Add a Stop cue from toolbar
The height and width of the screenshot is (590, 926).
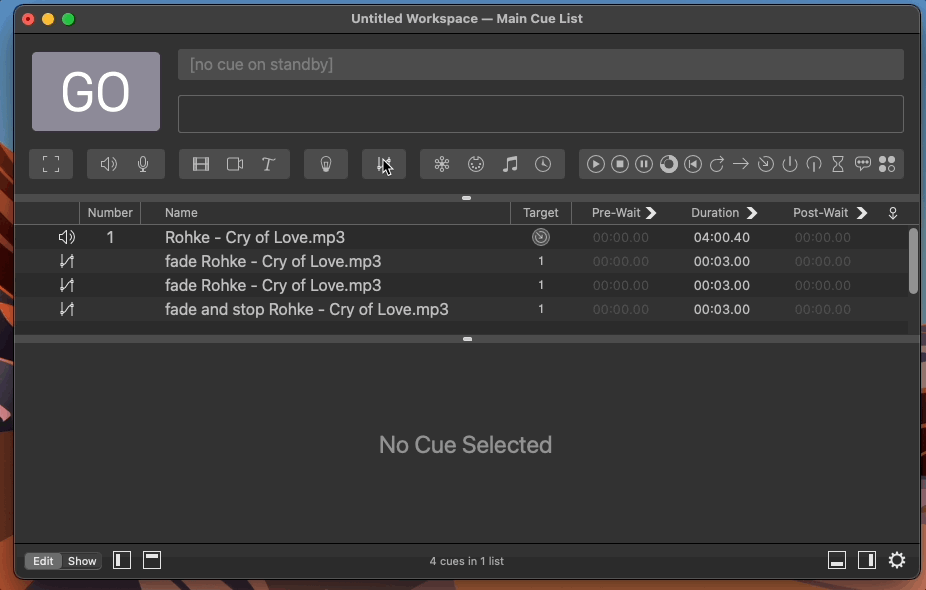[619, 164]
